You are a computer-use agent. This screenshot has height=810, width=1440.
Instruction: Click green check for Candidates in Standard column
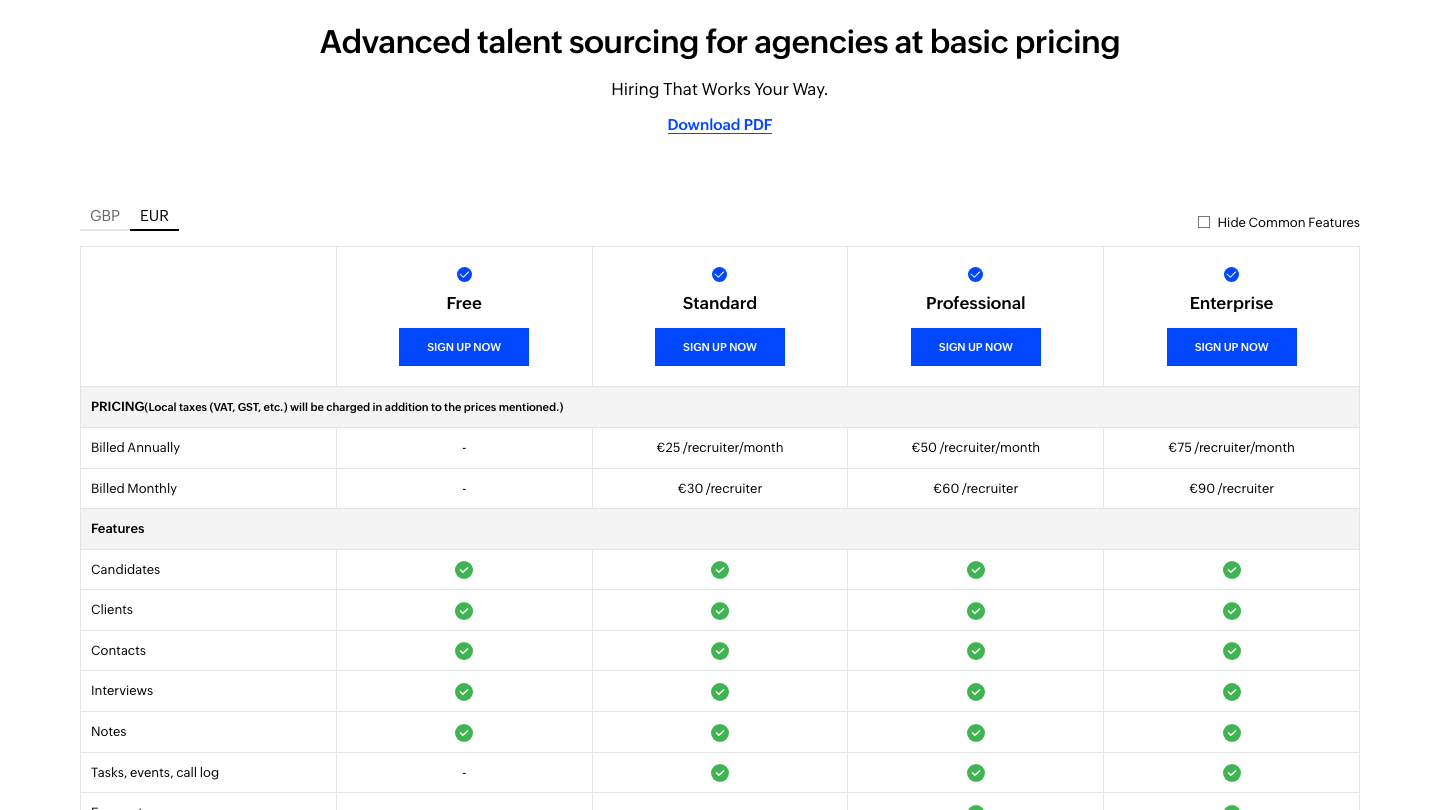click(720, 570)
